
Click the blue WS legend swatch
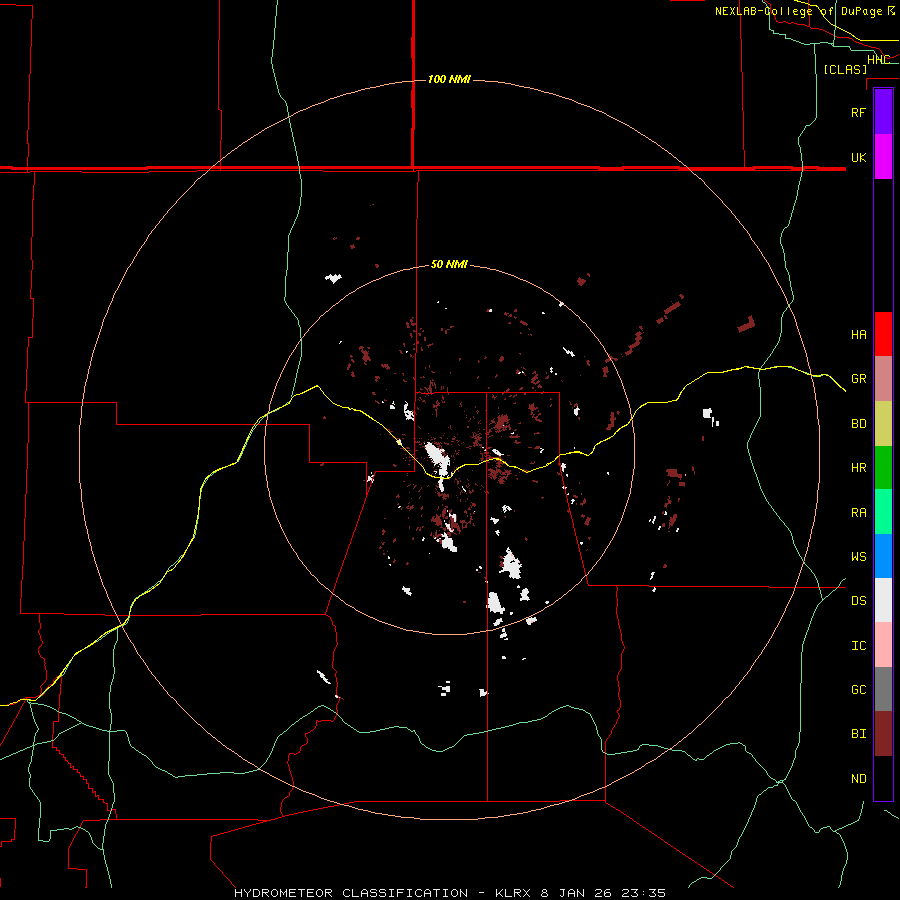point(883,556)
